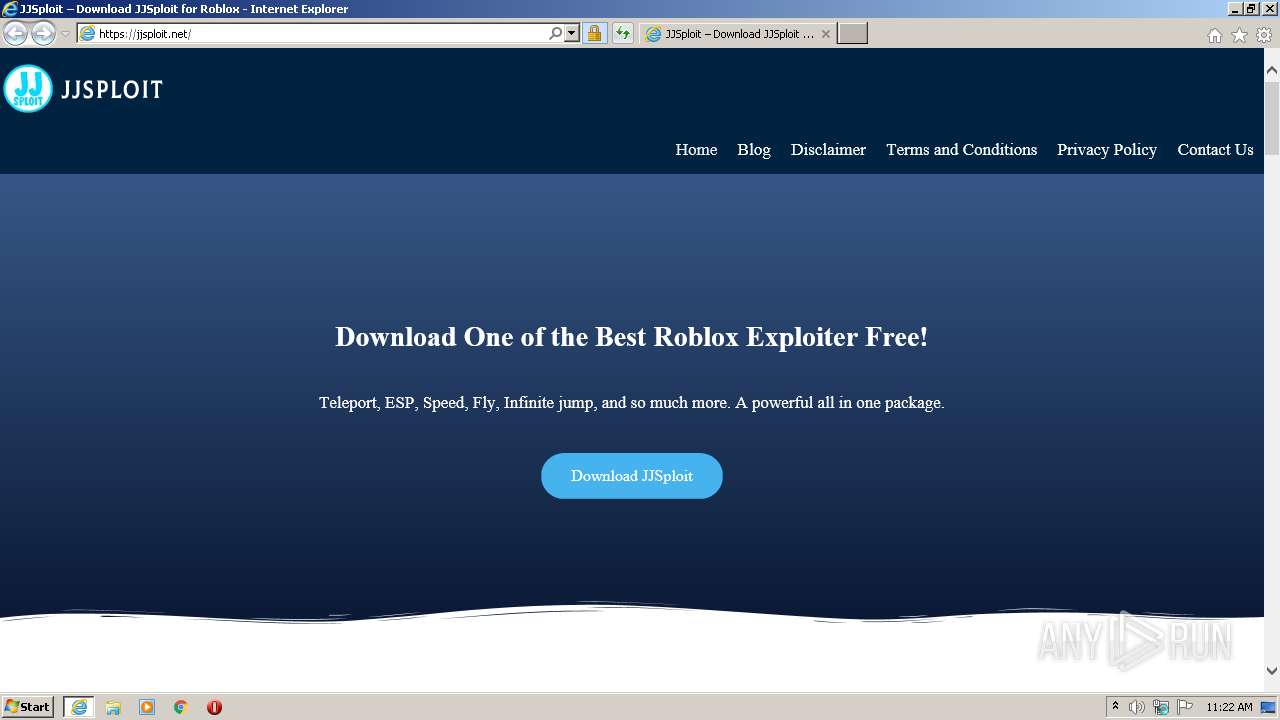Click the Internet Explorer icon in title bar
This screenshot has height=720, width=1280.
10,9
